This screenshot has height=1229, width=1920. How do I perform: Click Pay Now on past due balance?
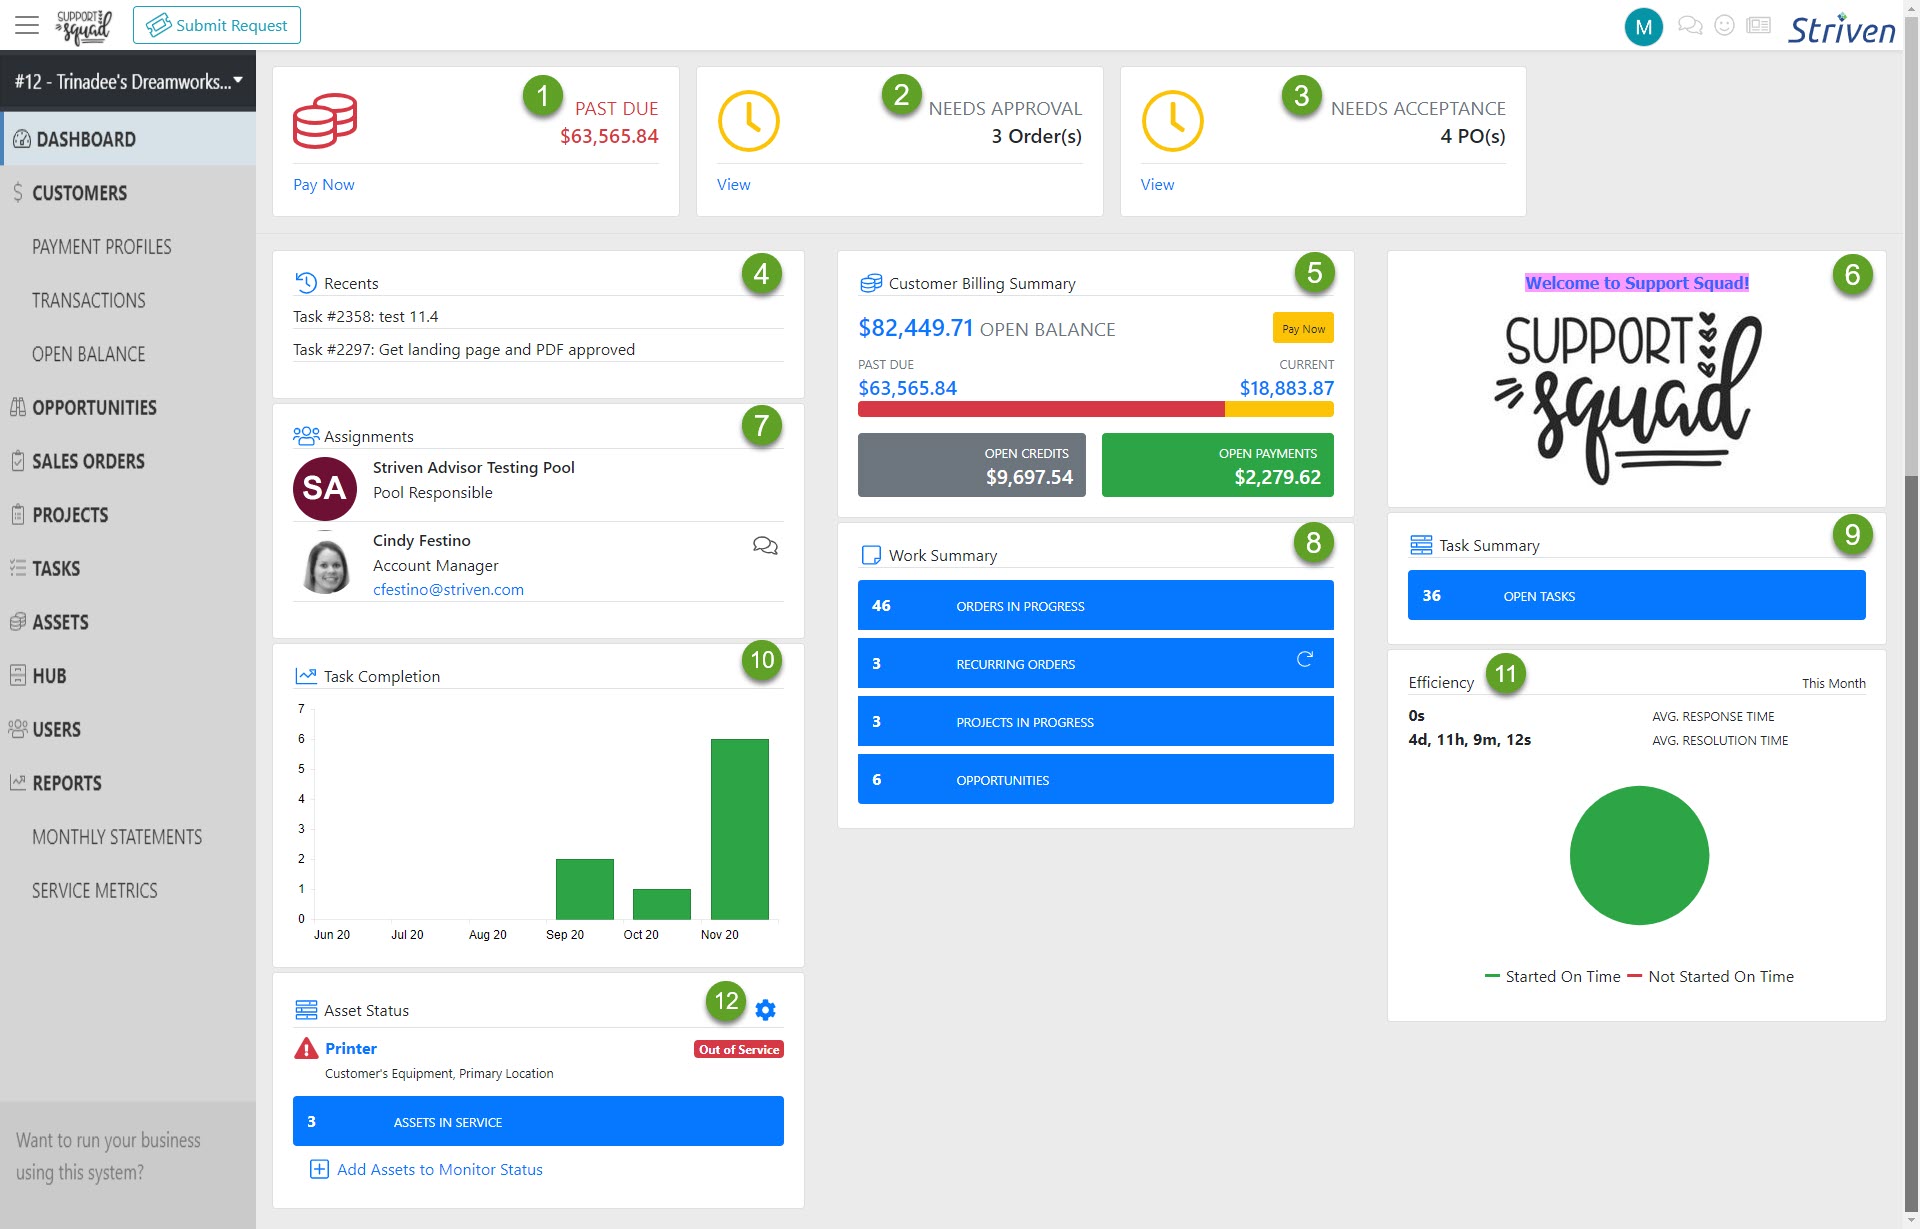(x=323, y=183)
